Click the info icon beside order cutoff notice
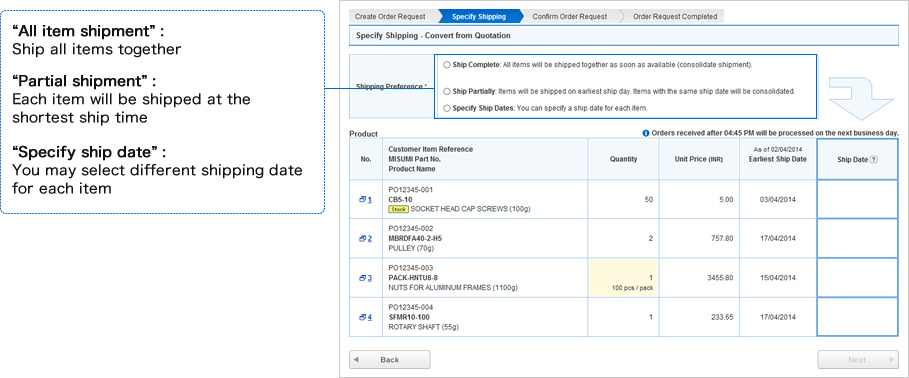Image resolution: width=909 pixels, height=378 pixels. point(646,133)
